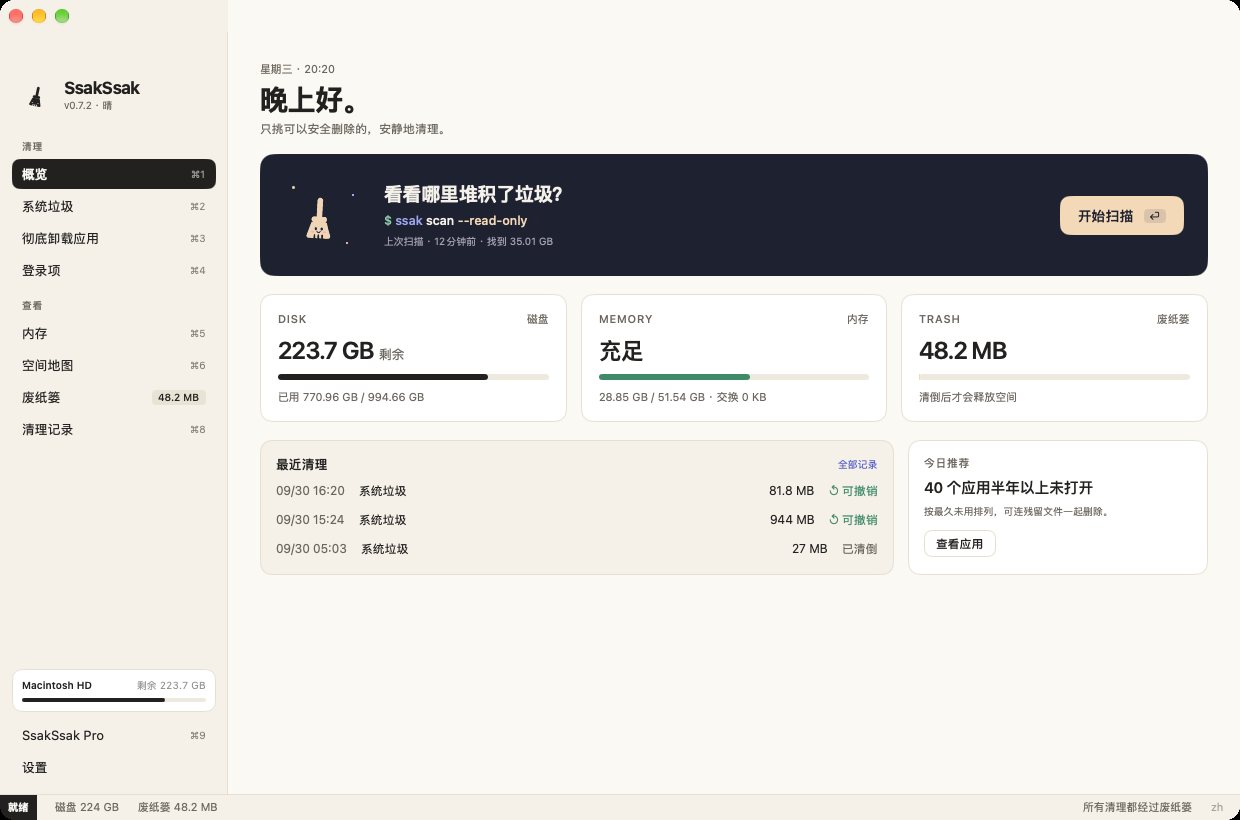The width and height of the screenshot is (1240, 820).
Task: Click the ssak scan --read-only command
Action: point(455,220)
